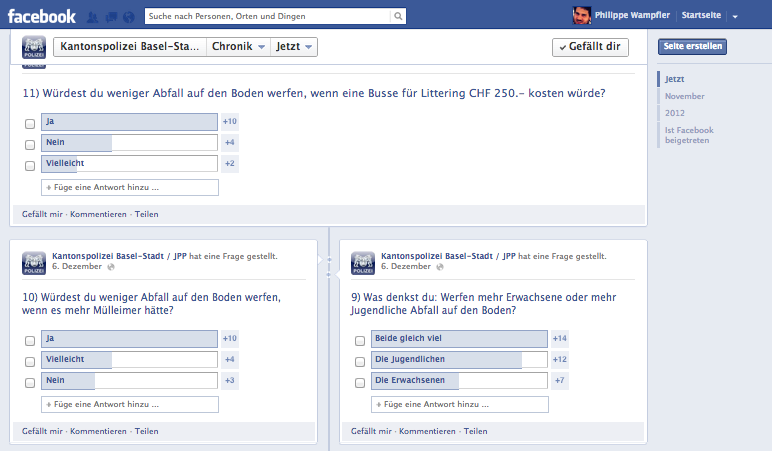772x451 pixels.
Task: Click the police avatar on question 10 post
Action: click(x=34, y=261)
